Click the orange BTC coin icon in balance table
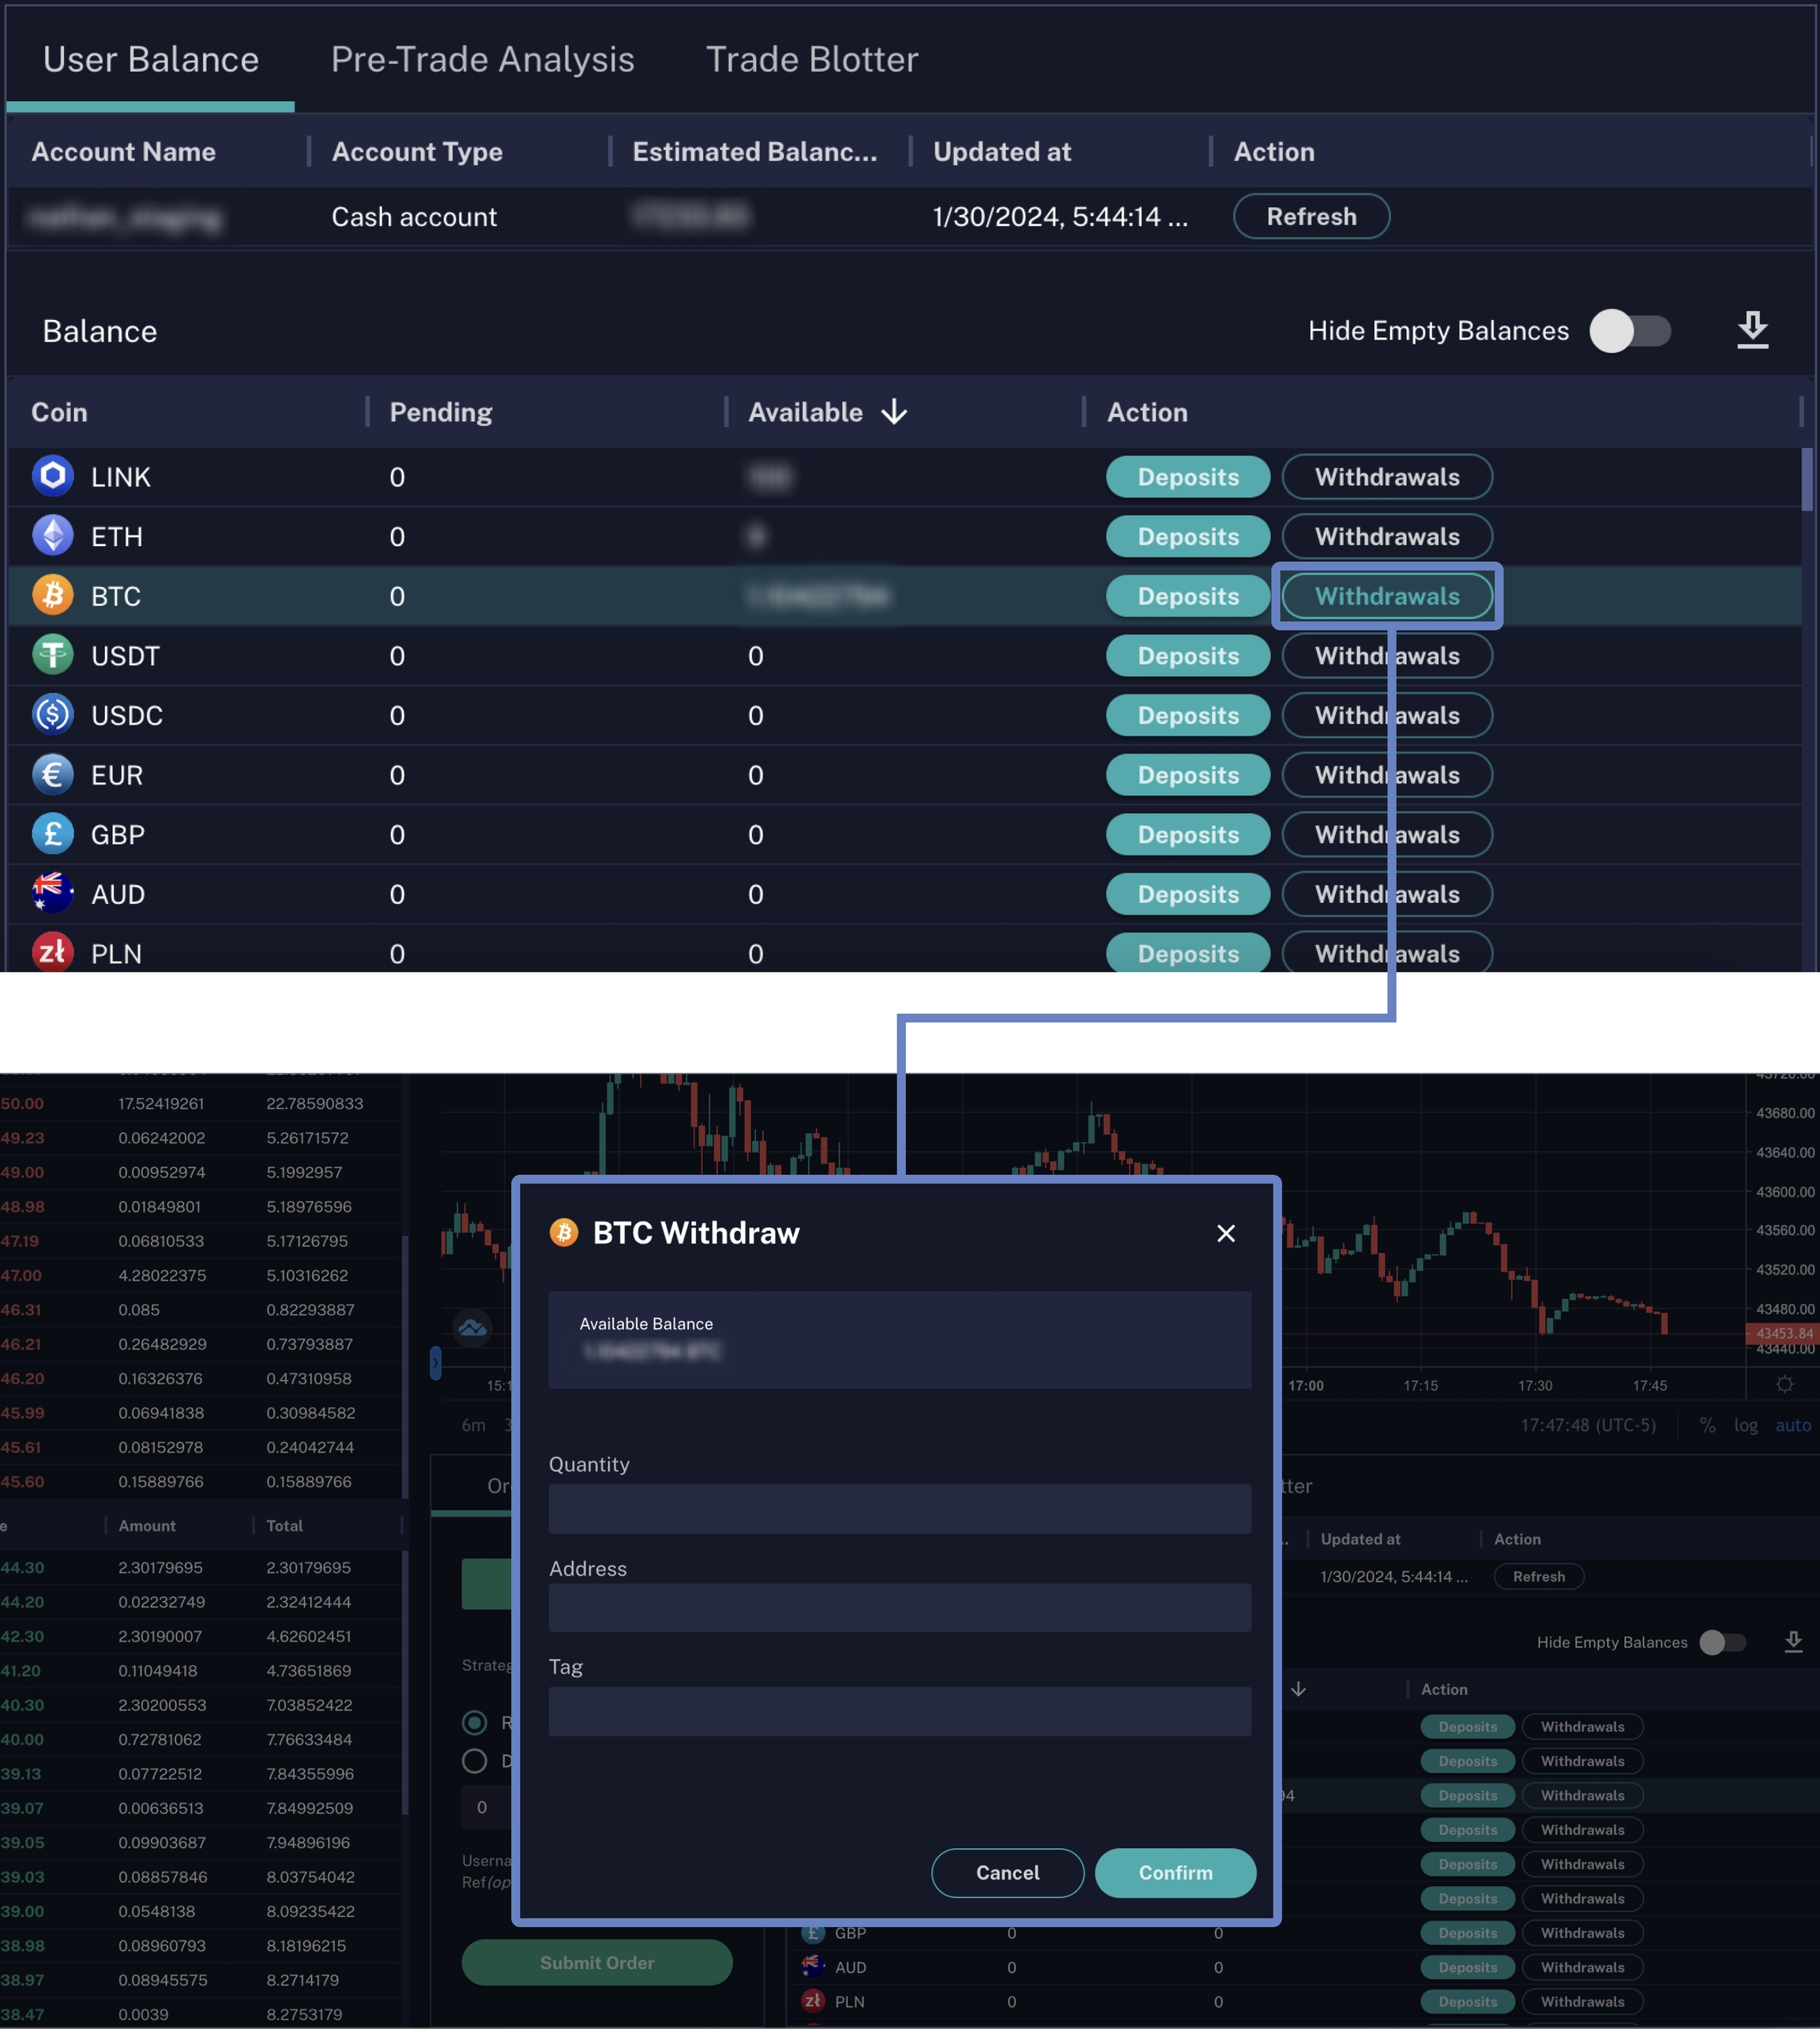The image size is (1820, 2029). click(x=53, y=595)
